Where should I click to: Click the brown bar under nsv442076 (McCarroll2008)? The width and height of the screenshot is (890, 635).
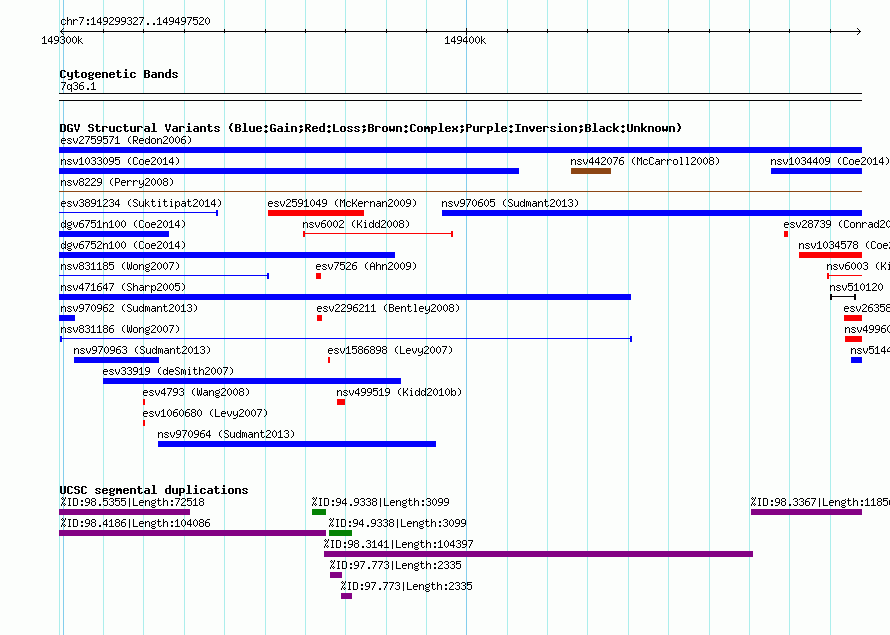tap(591, 171)
